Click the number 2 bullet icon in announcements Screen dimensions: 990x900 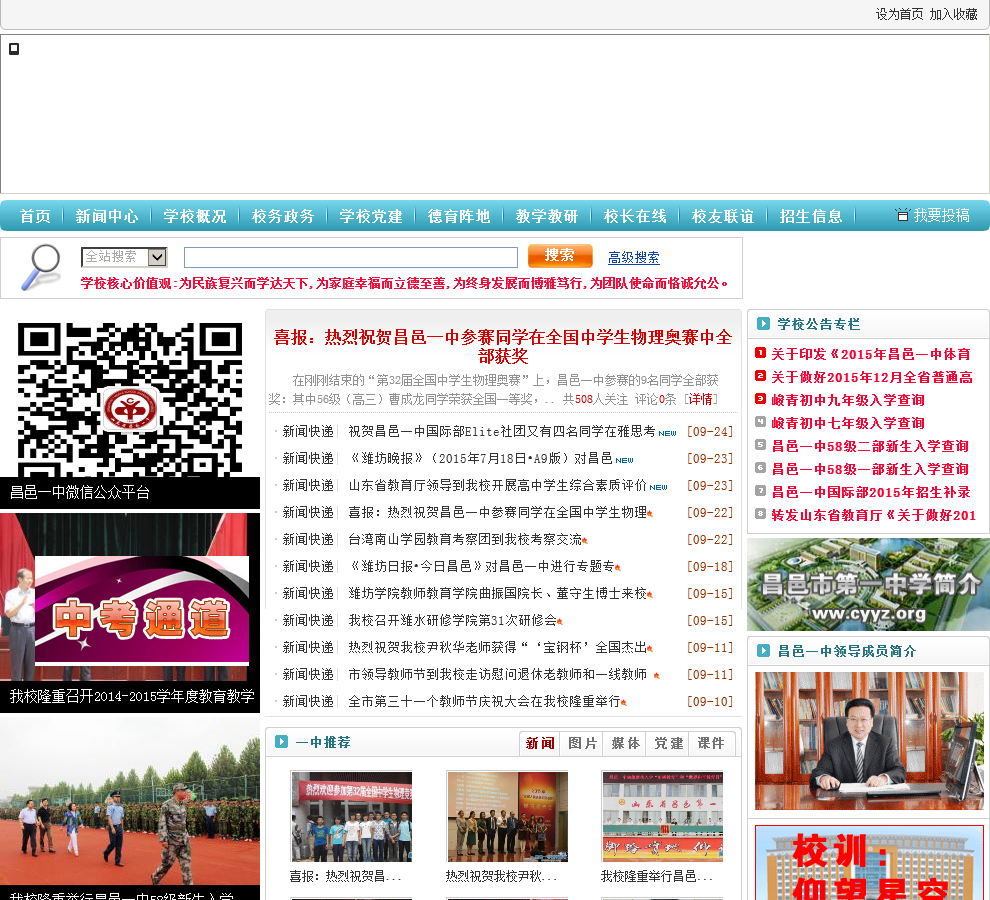760,376
